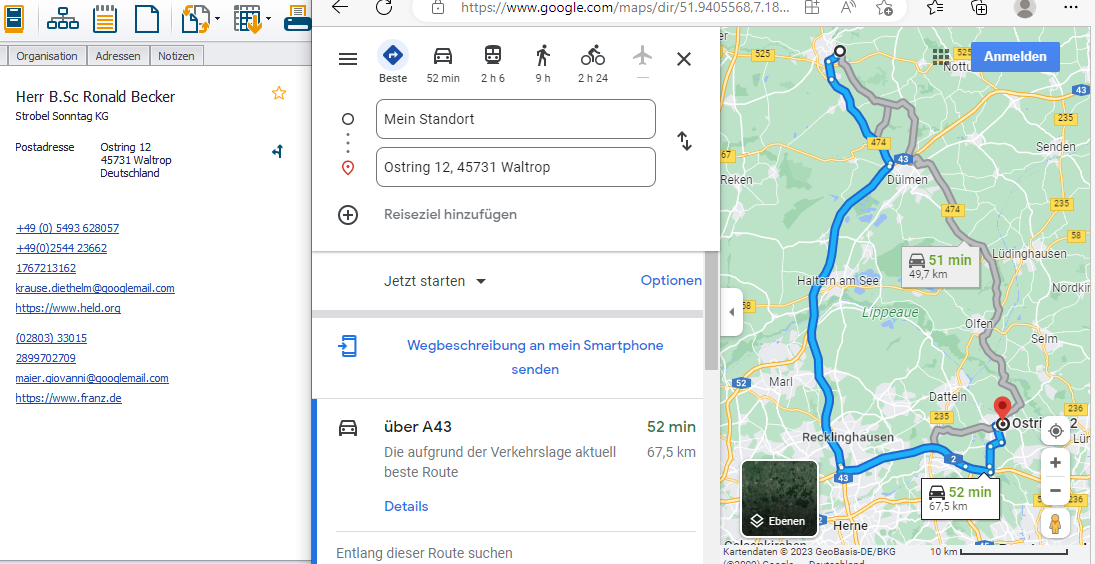Open browser collections icon
This screenshot has height=564, width=1095.
[979, 7]
